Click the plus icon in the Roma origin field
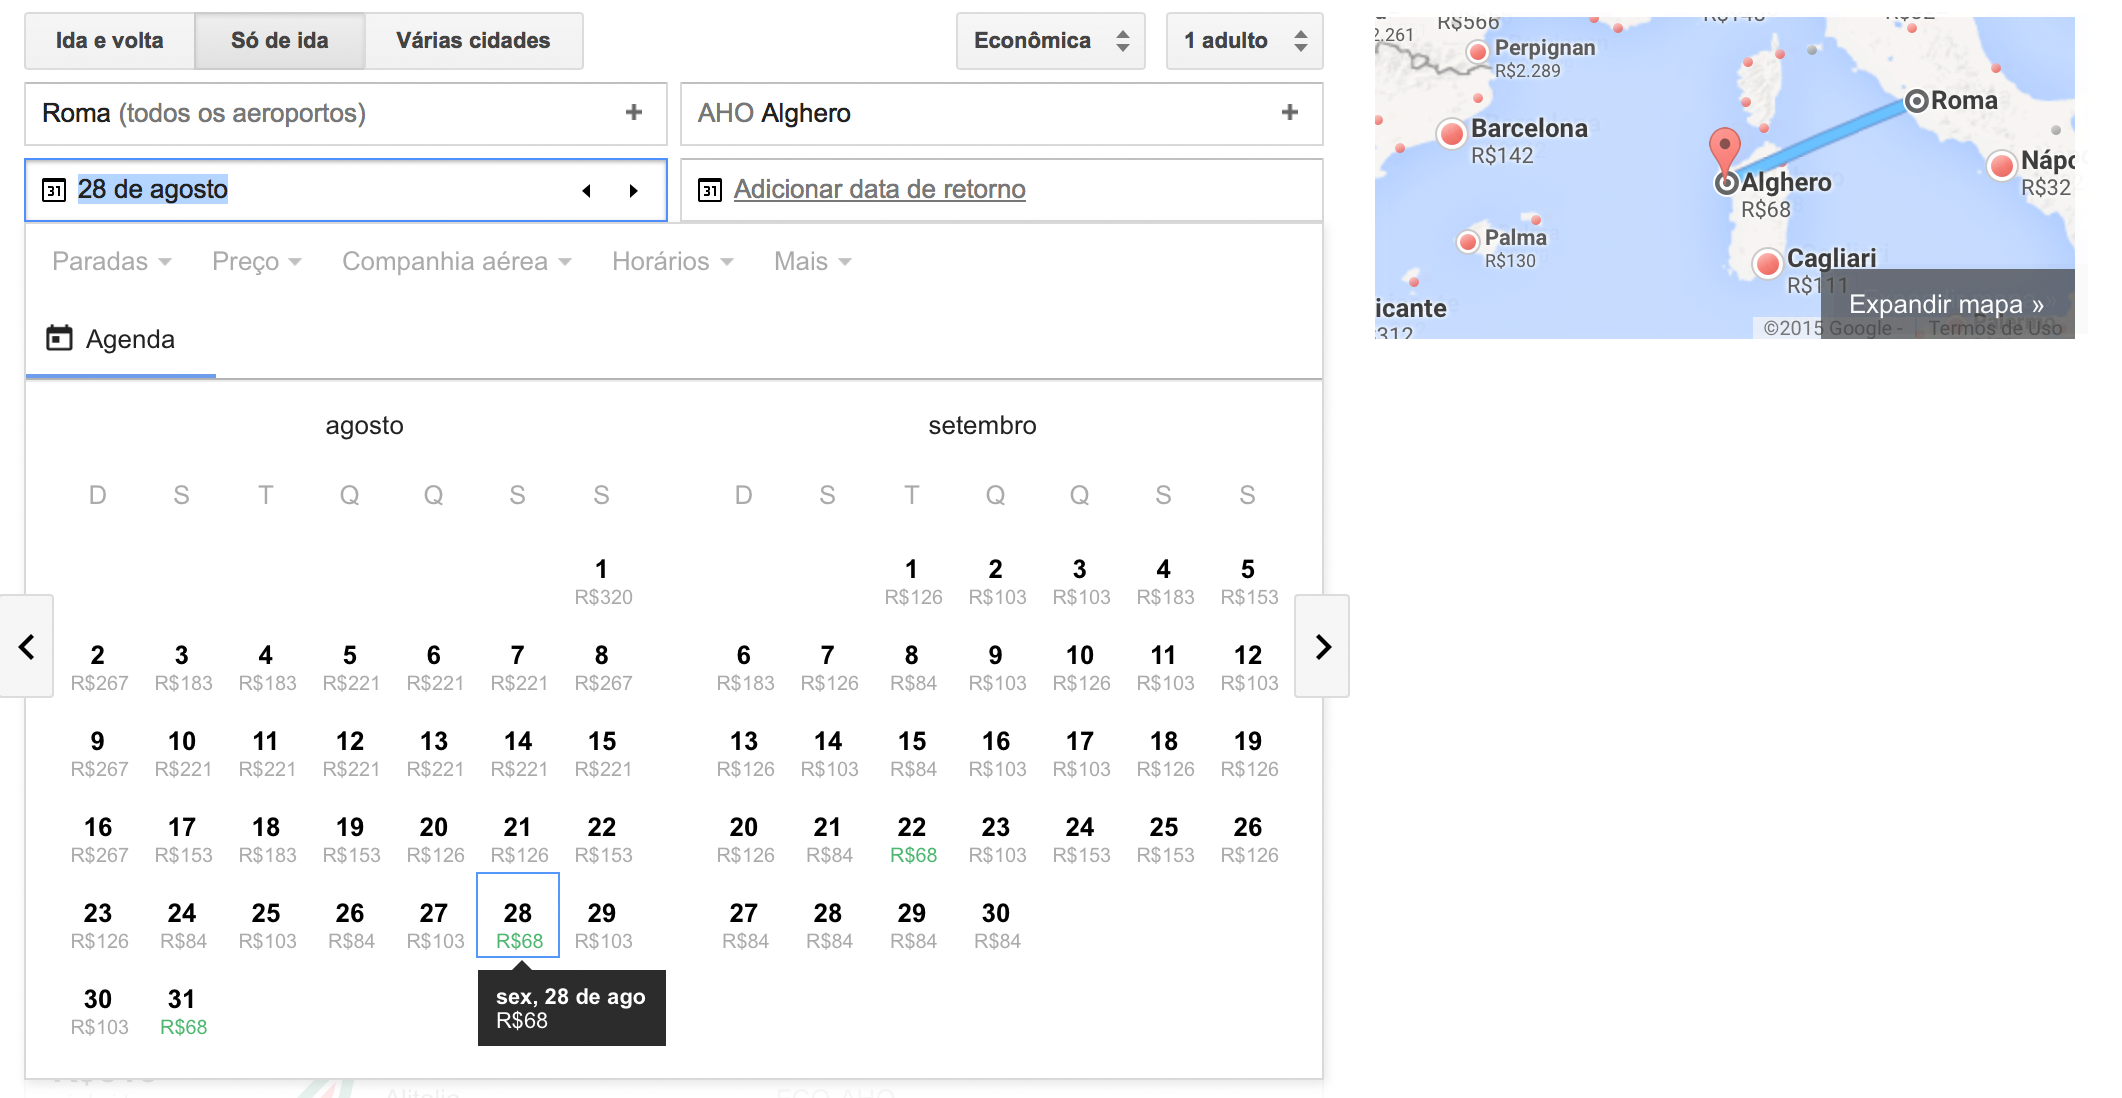2122x1098 pixels. (633, 113)
